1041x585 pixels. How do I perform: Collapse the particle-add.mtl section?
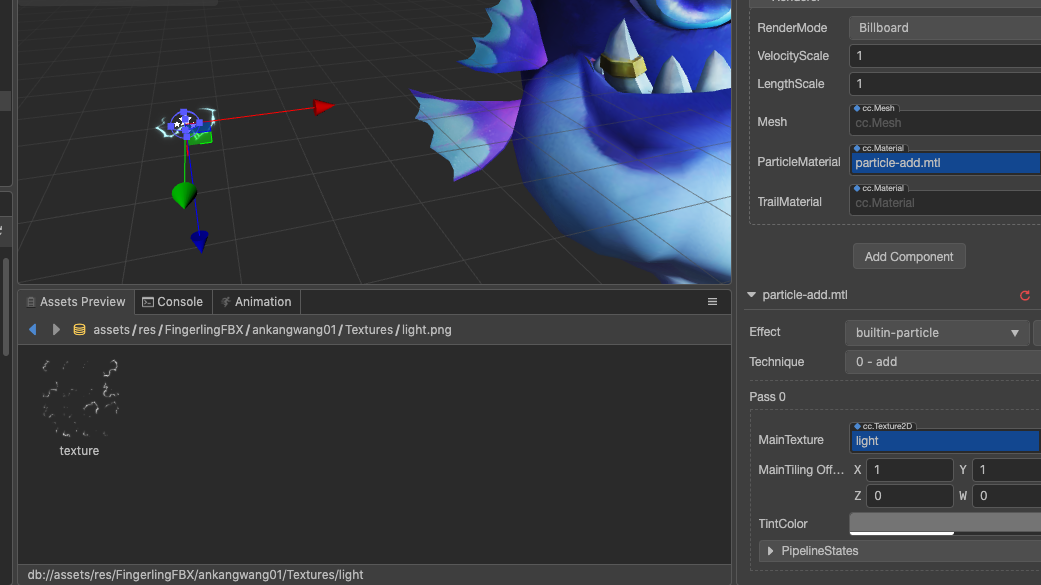click(x=752, y=295)
